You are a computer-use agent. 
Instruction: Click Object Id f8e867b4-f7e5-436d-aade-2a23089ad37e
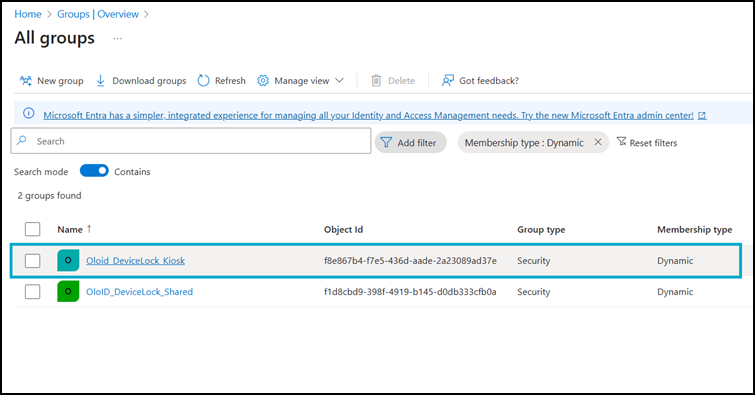[410, 261]
